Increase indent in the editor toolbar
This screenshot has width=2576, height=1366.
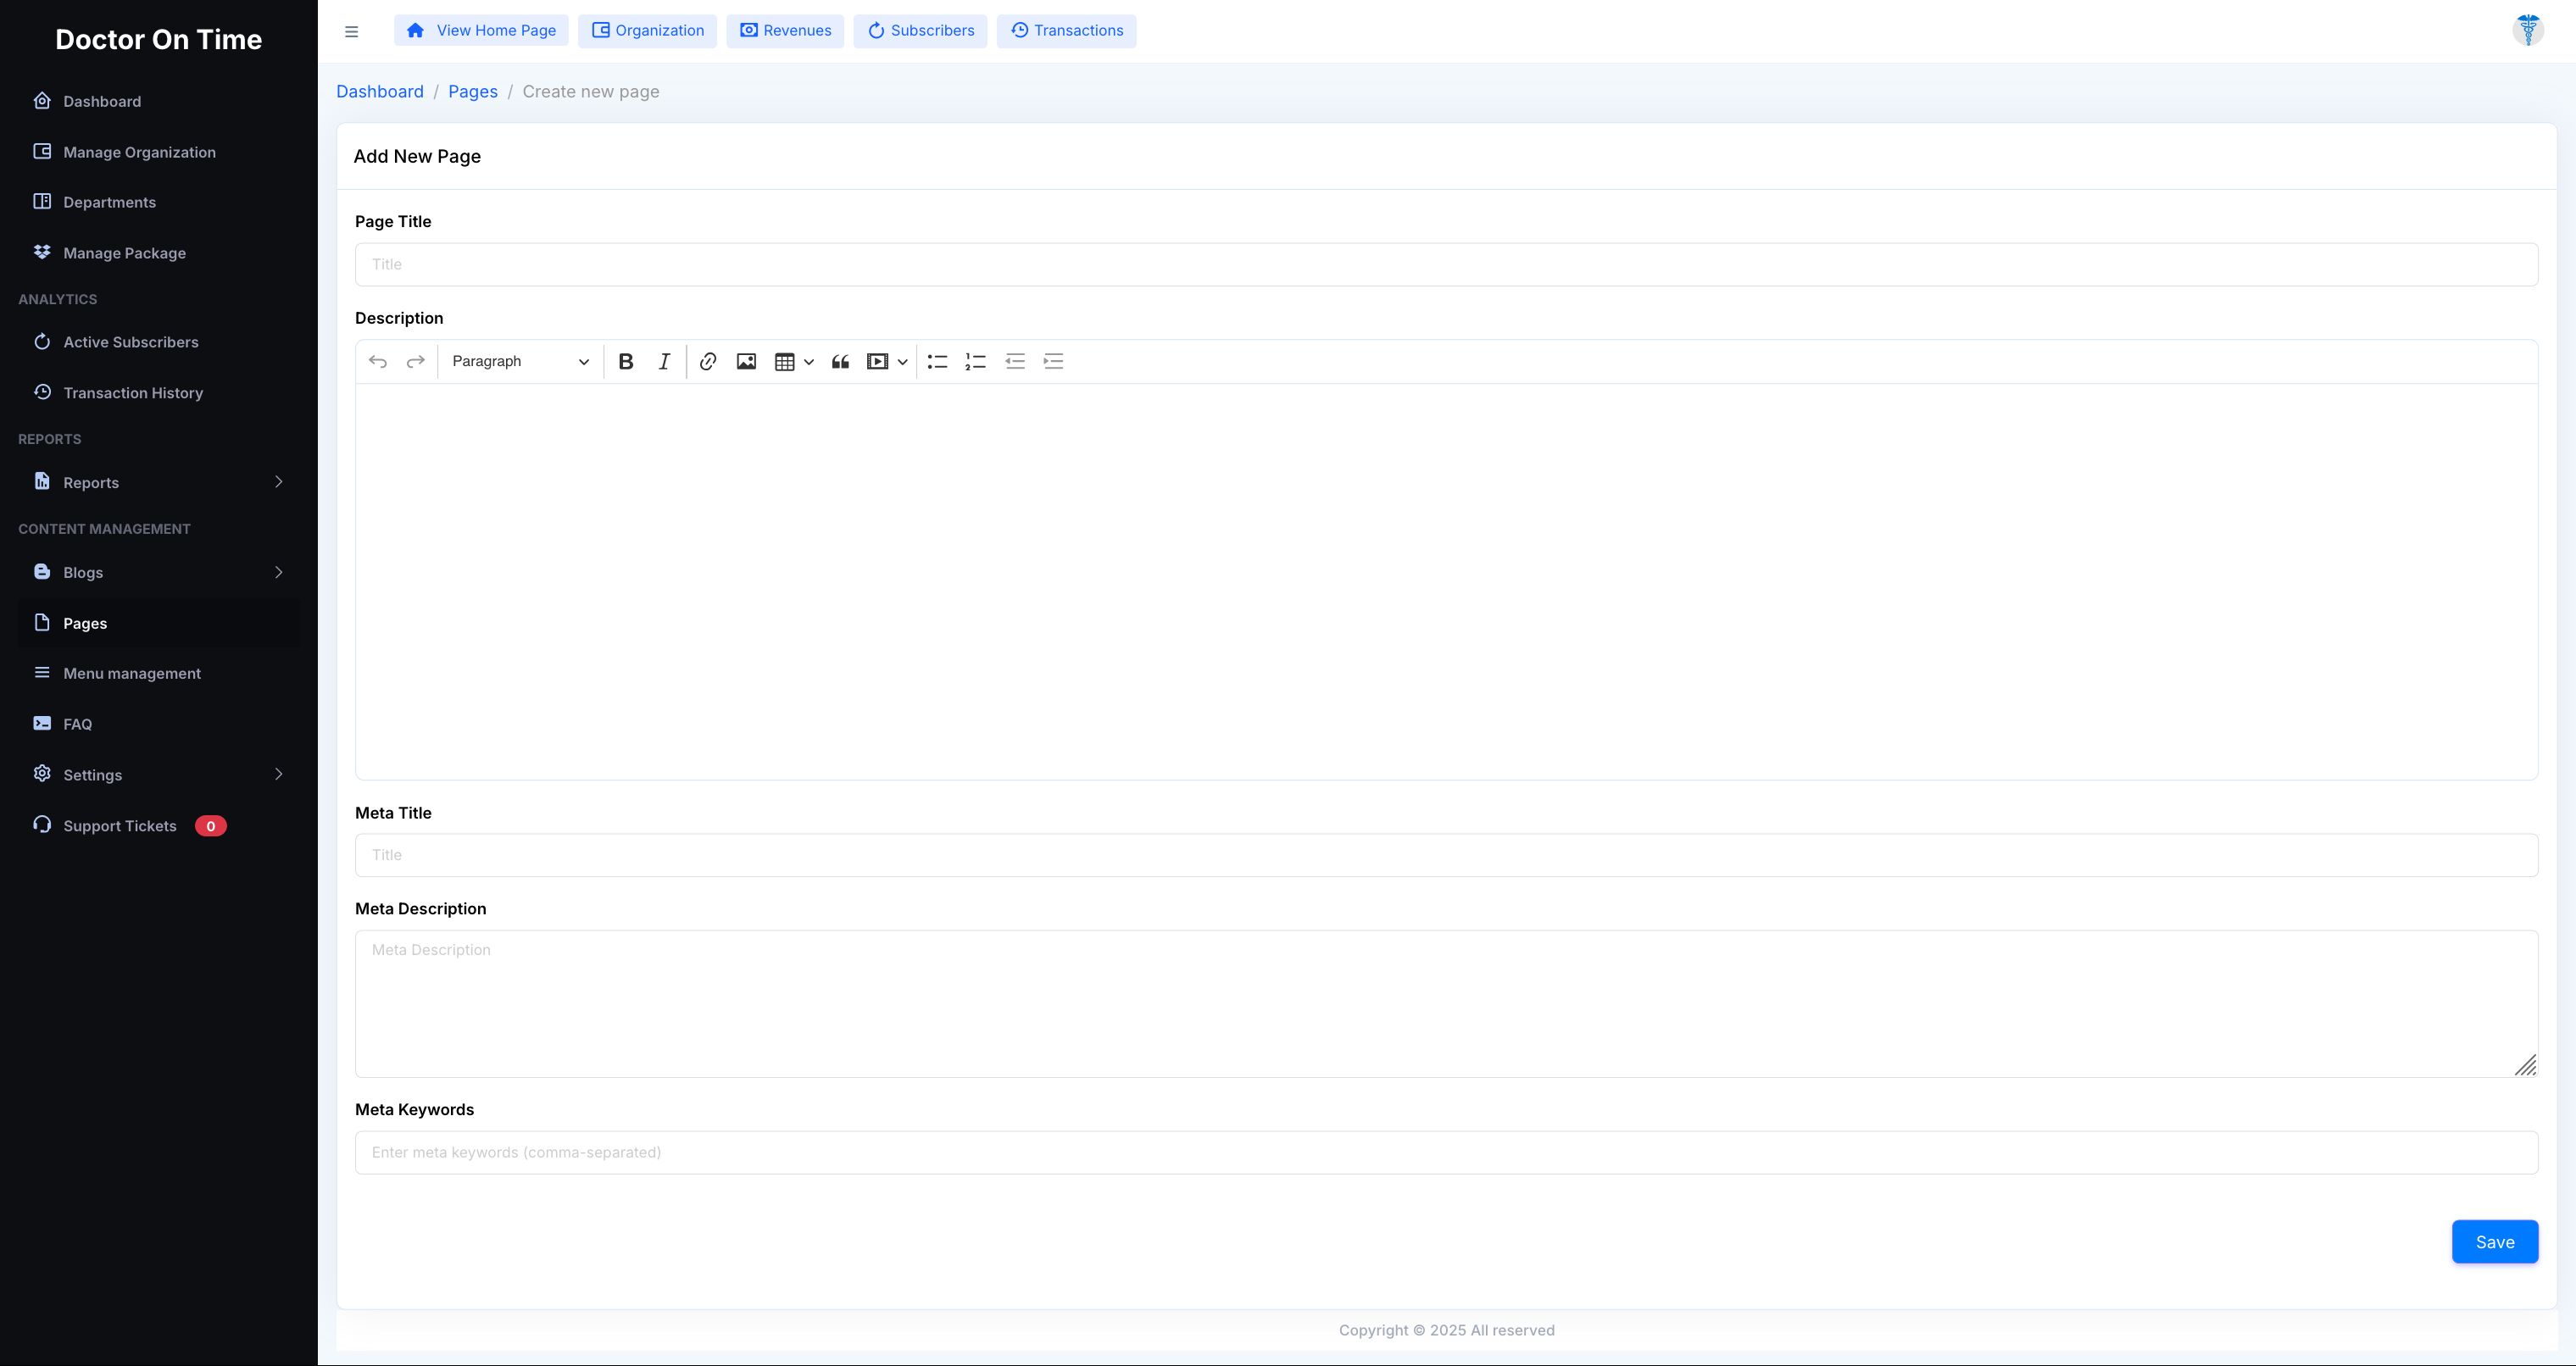tap(1053, 362)
